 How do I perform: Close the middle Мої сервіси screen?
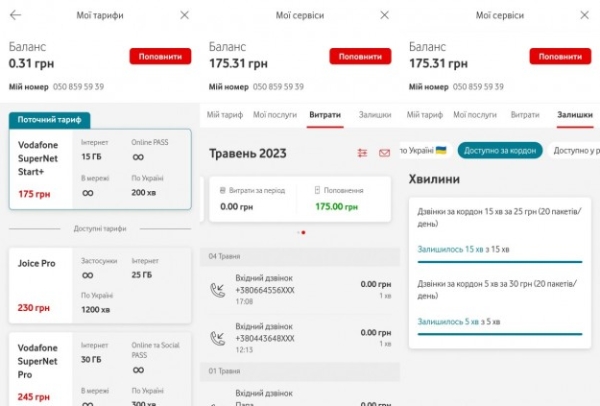pos(385,15)
